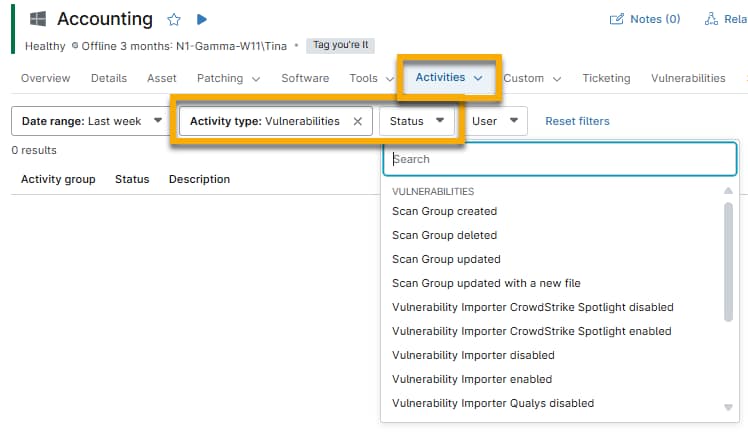Go to the Software tab

click(305, 78)
